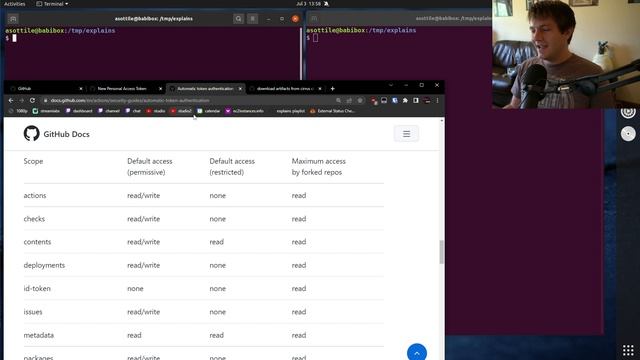Screen dimensions: 640x360
Task: Open the chat bookmark
Action: 133,111
